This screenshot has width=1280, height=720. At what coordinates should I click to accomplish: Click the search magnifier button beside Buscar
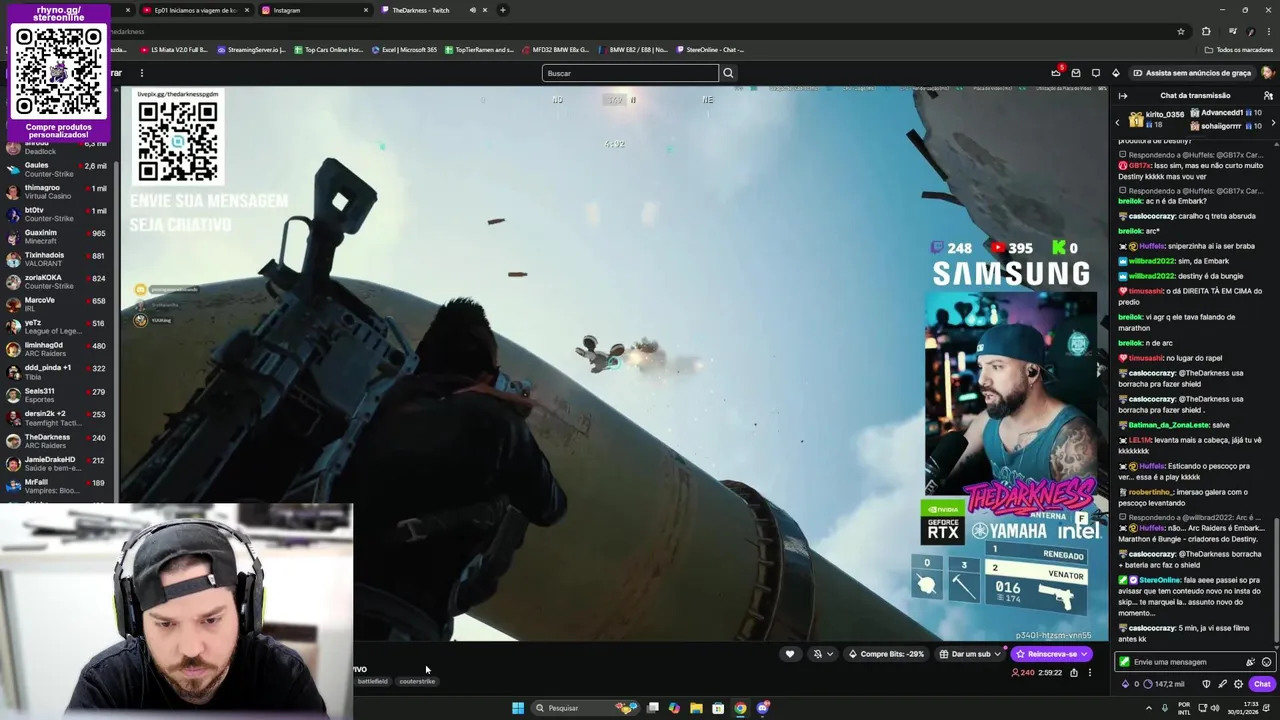pyautogui.click(x=728, y=73)
